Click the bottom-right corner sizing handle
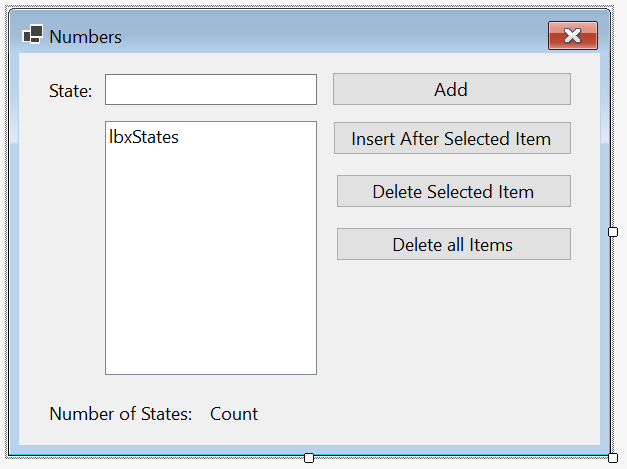The width and height of the screenshot is (627, 469). pyautogui.click(x=613, y=458)
